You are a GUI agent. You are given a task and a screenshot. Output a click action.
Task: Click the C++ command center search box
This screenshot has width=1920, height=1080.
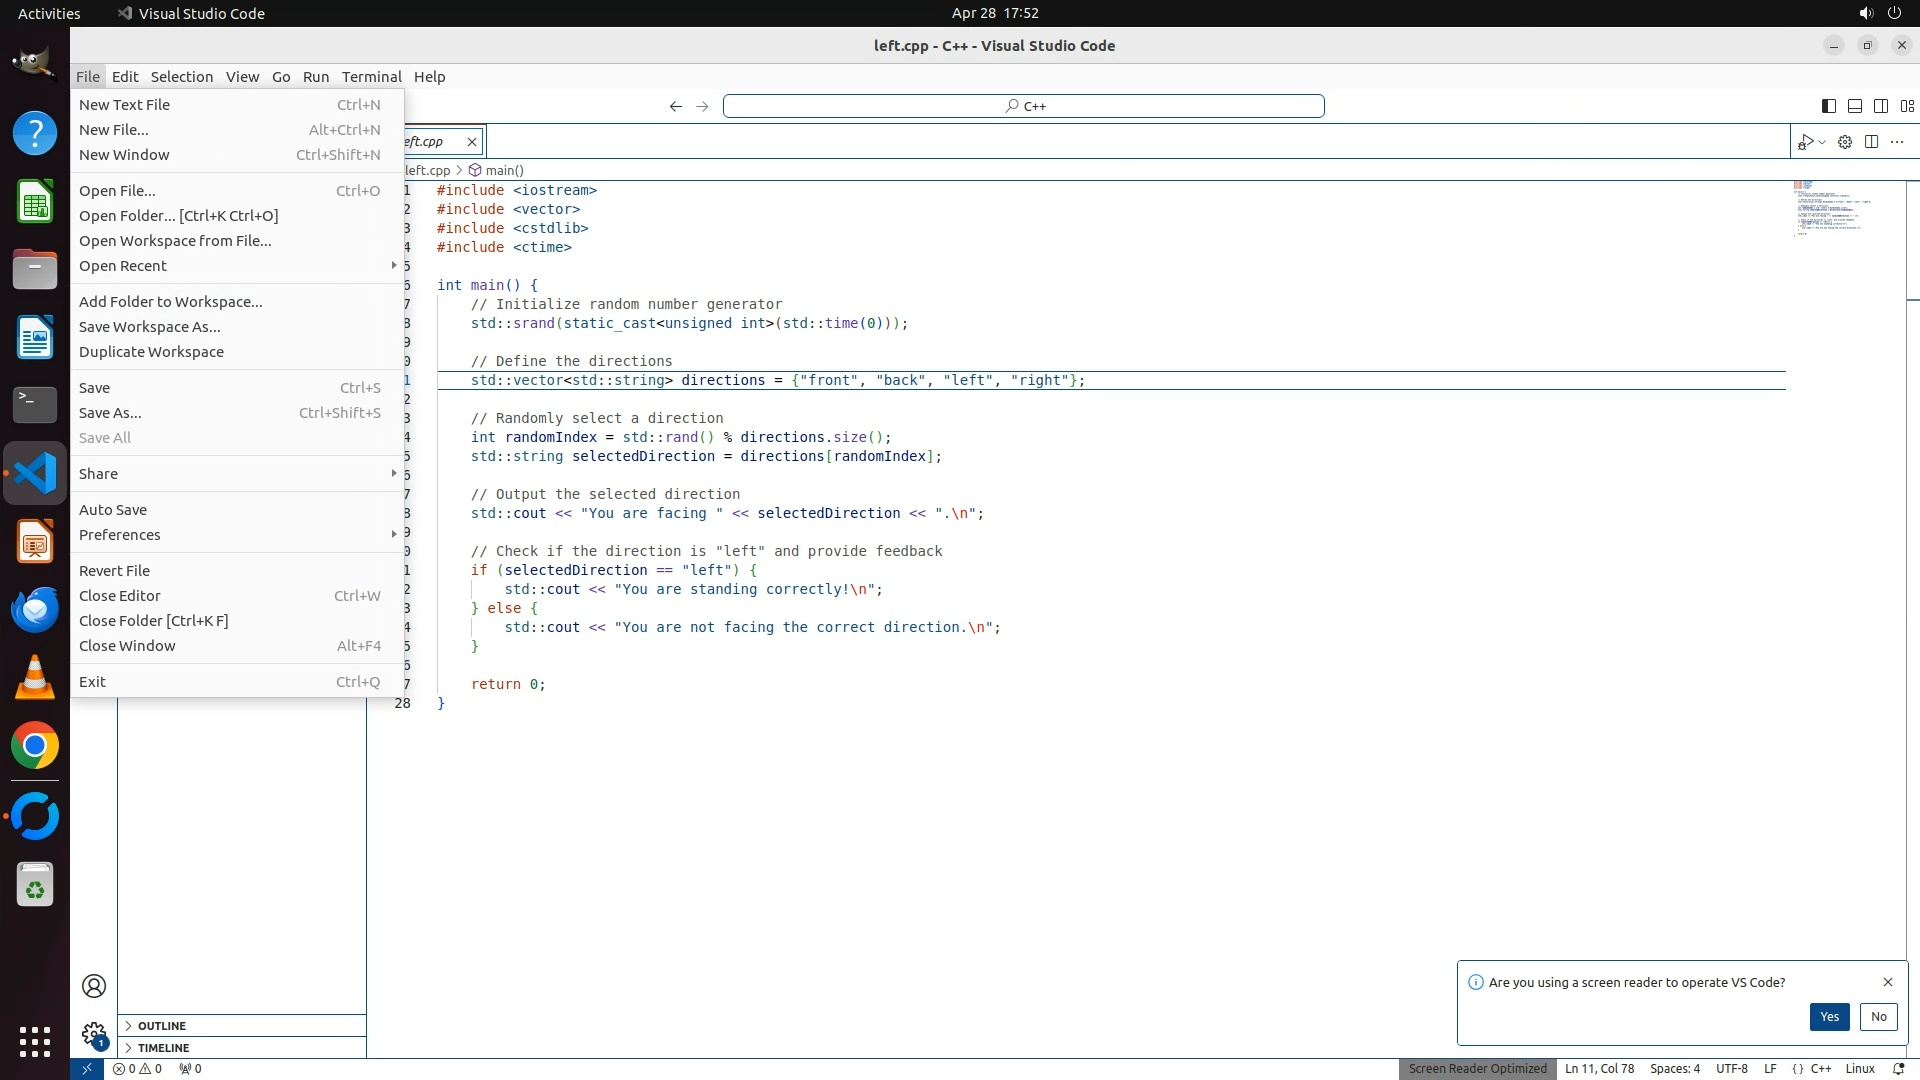1023,106
